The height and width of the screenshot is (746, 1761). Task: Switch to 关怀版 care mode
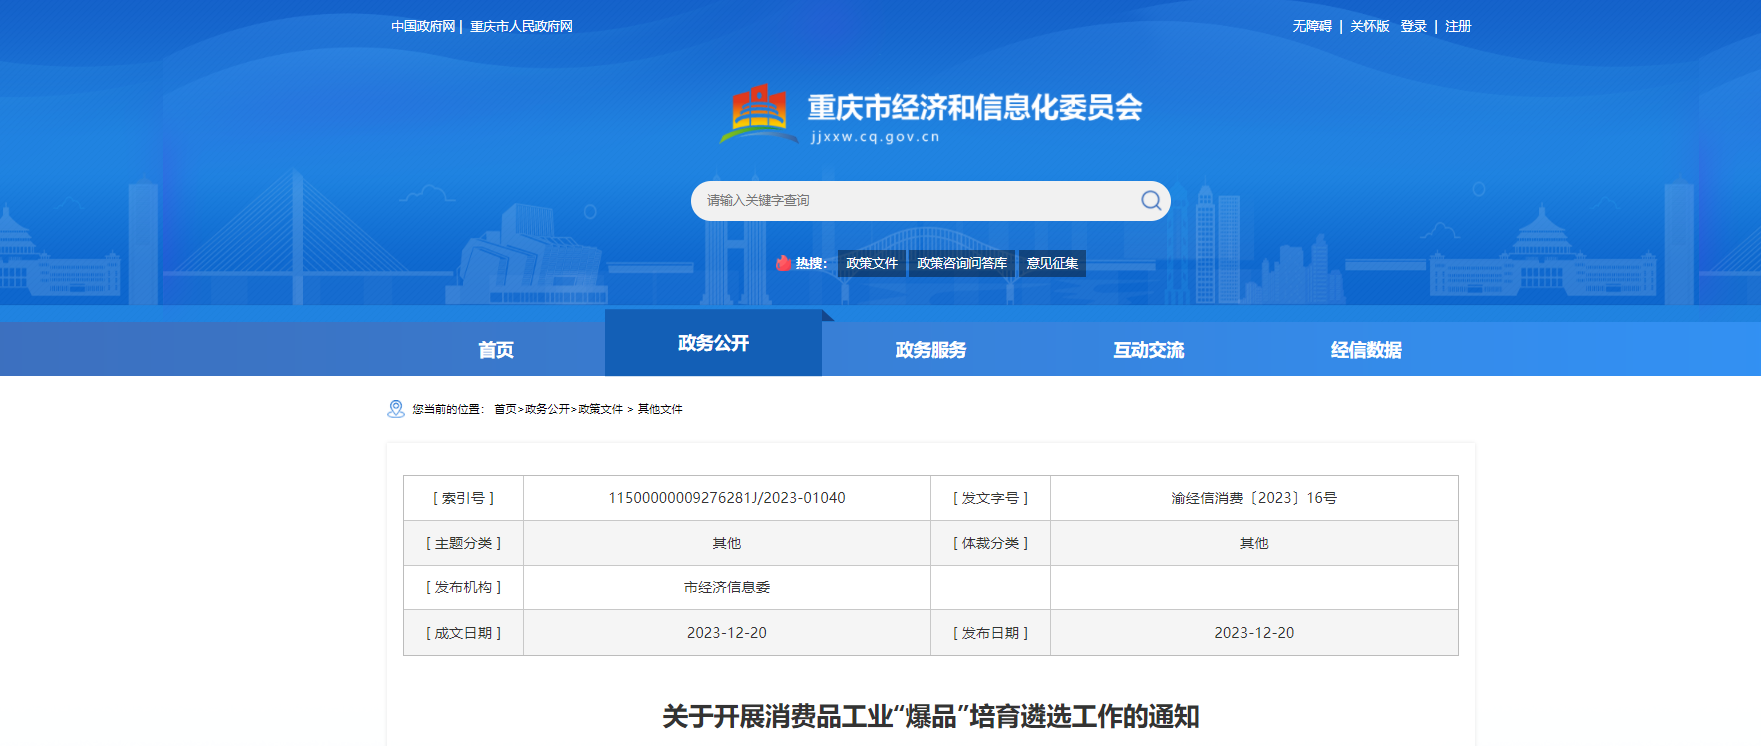tap(1369, 26)
